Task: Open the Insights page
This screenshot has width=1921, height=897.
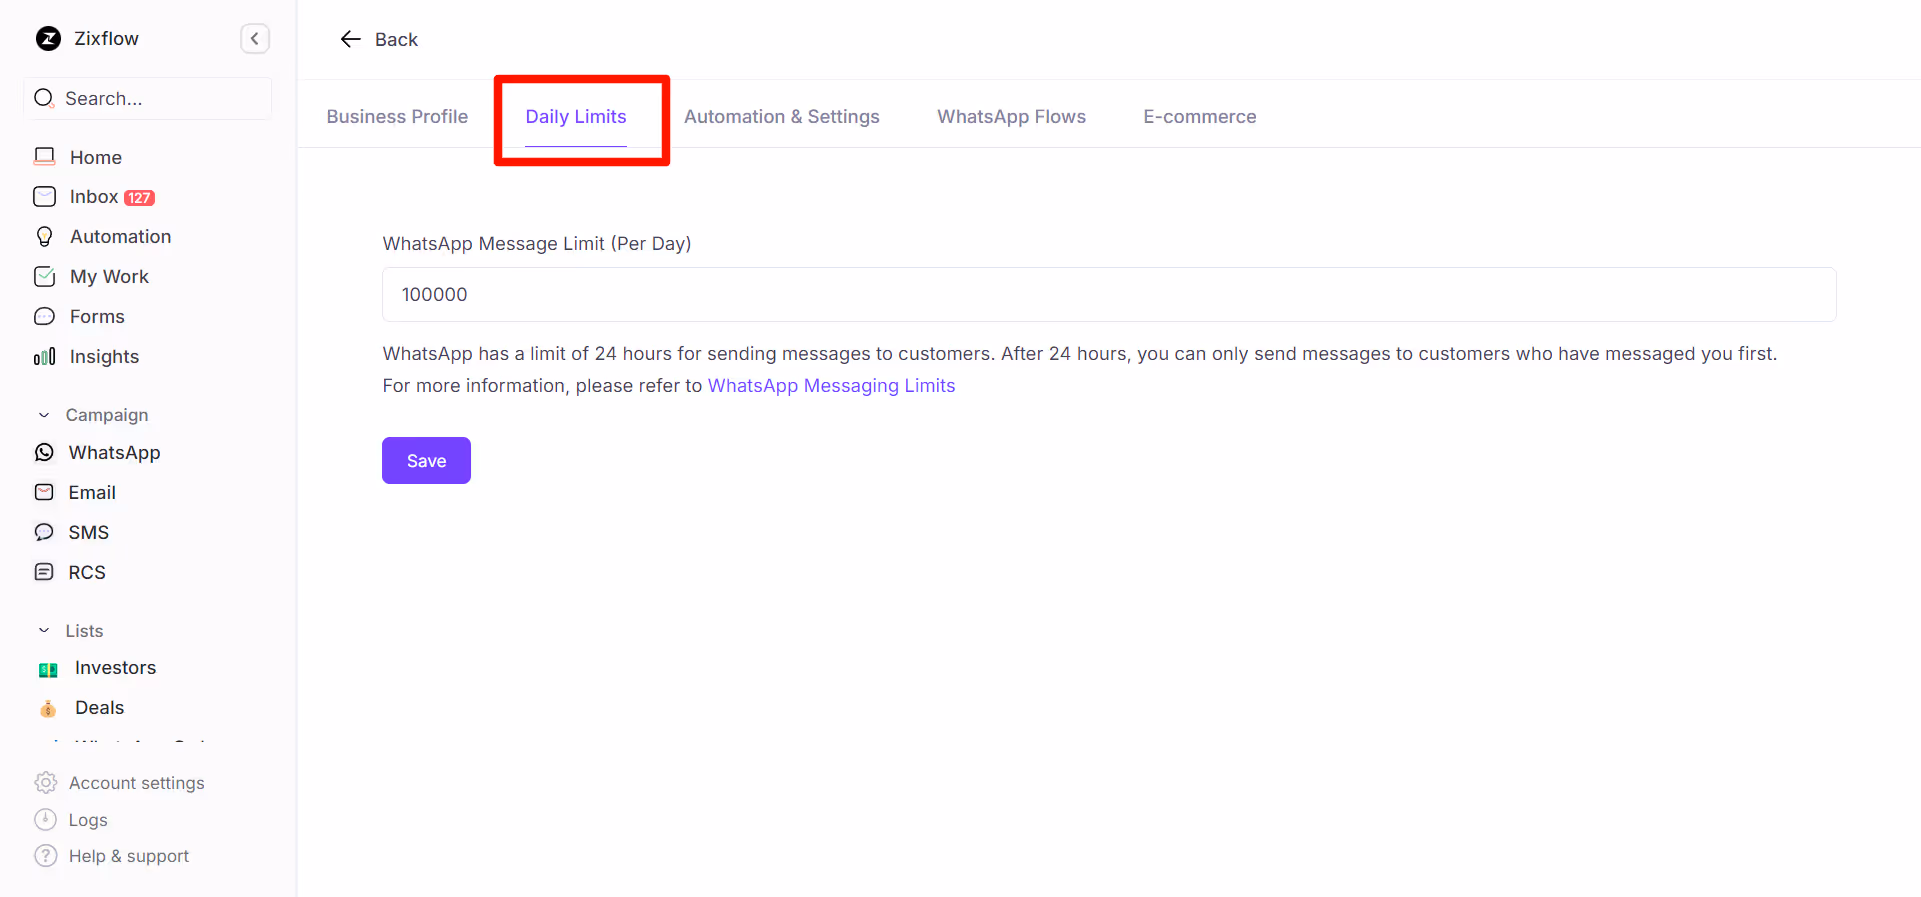Action: (x=104, y=357)
